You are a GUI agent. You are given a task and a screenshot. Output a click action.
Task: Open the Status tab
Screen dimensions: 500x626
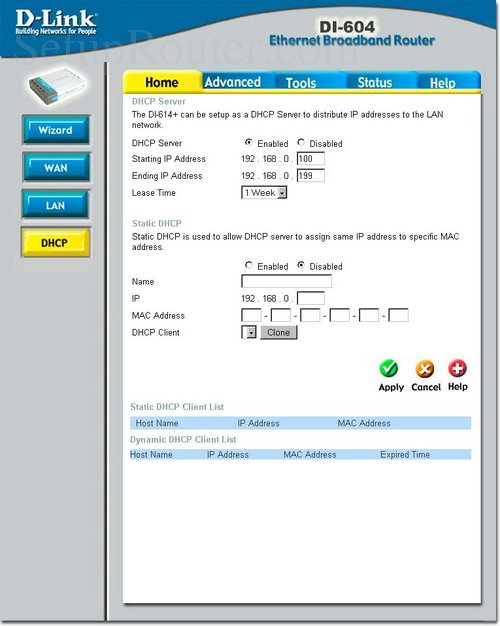(375, 83)
